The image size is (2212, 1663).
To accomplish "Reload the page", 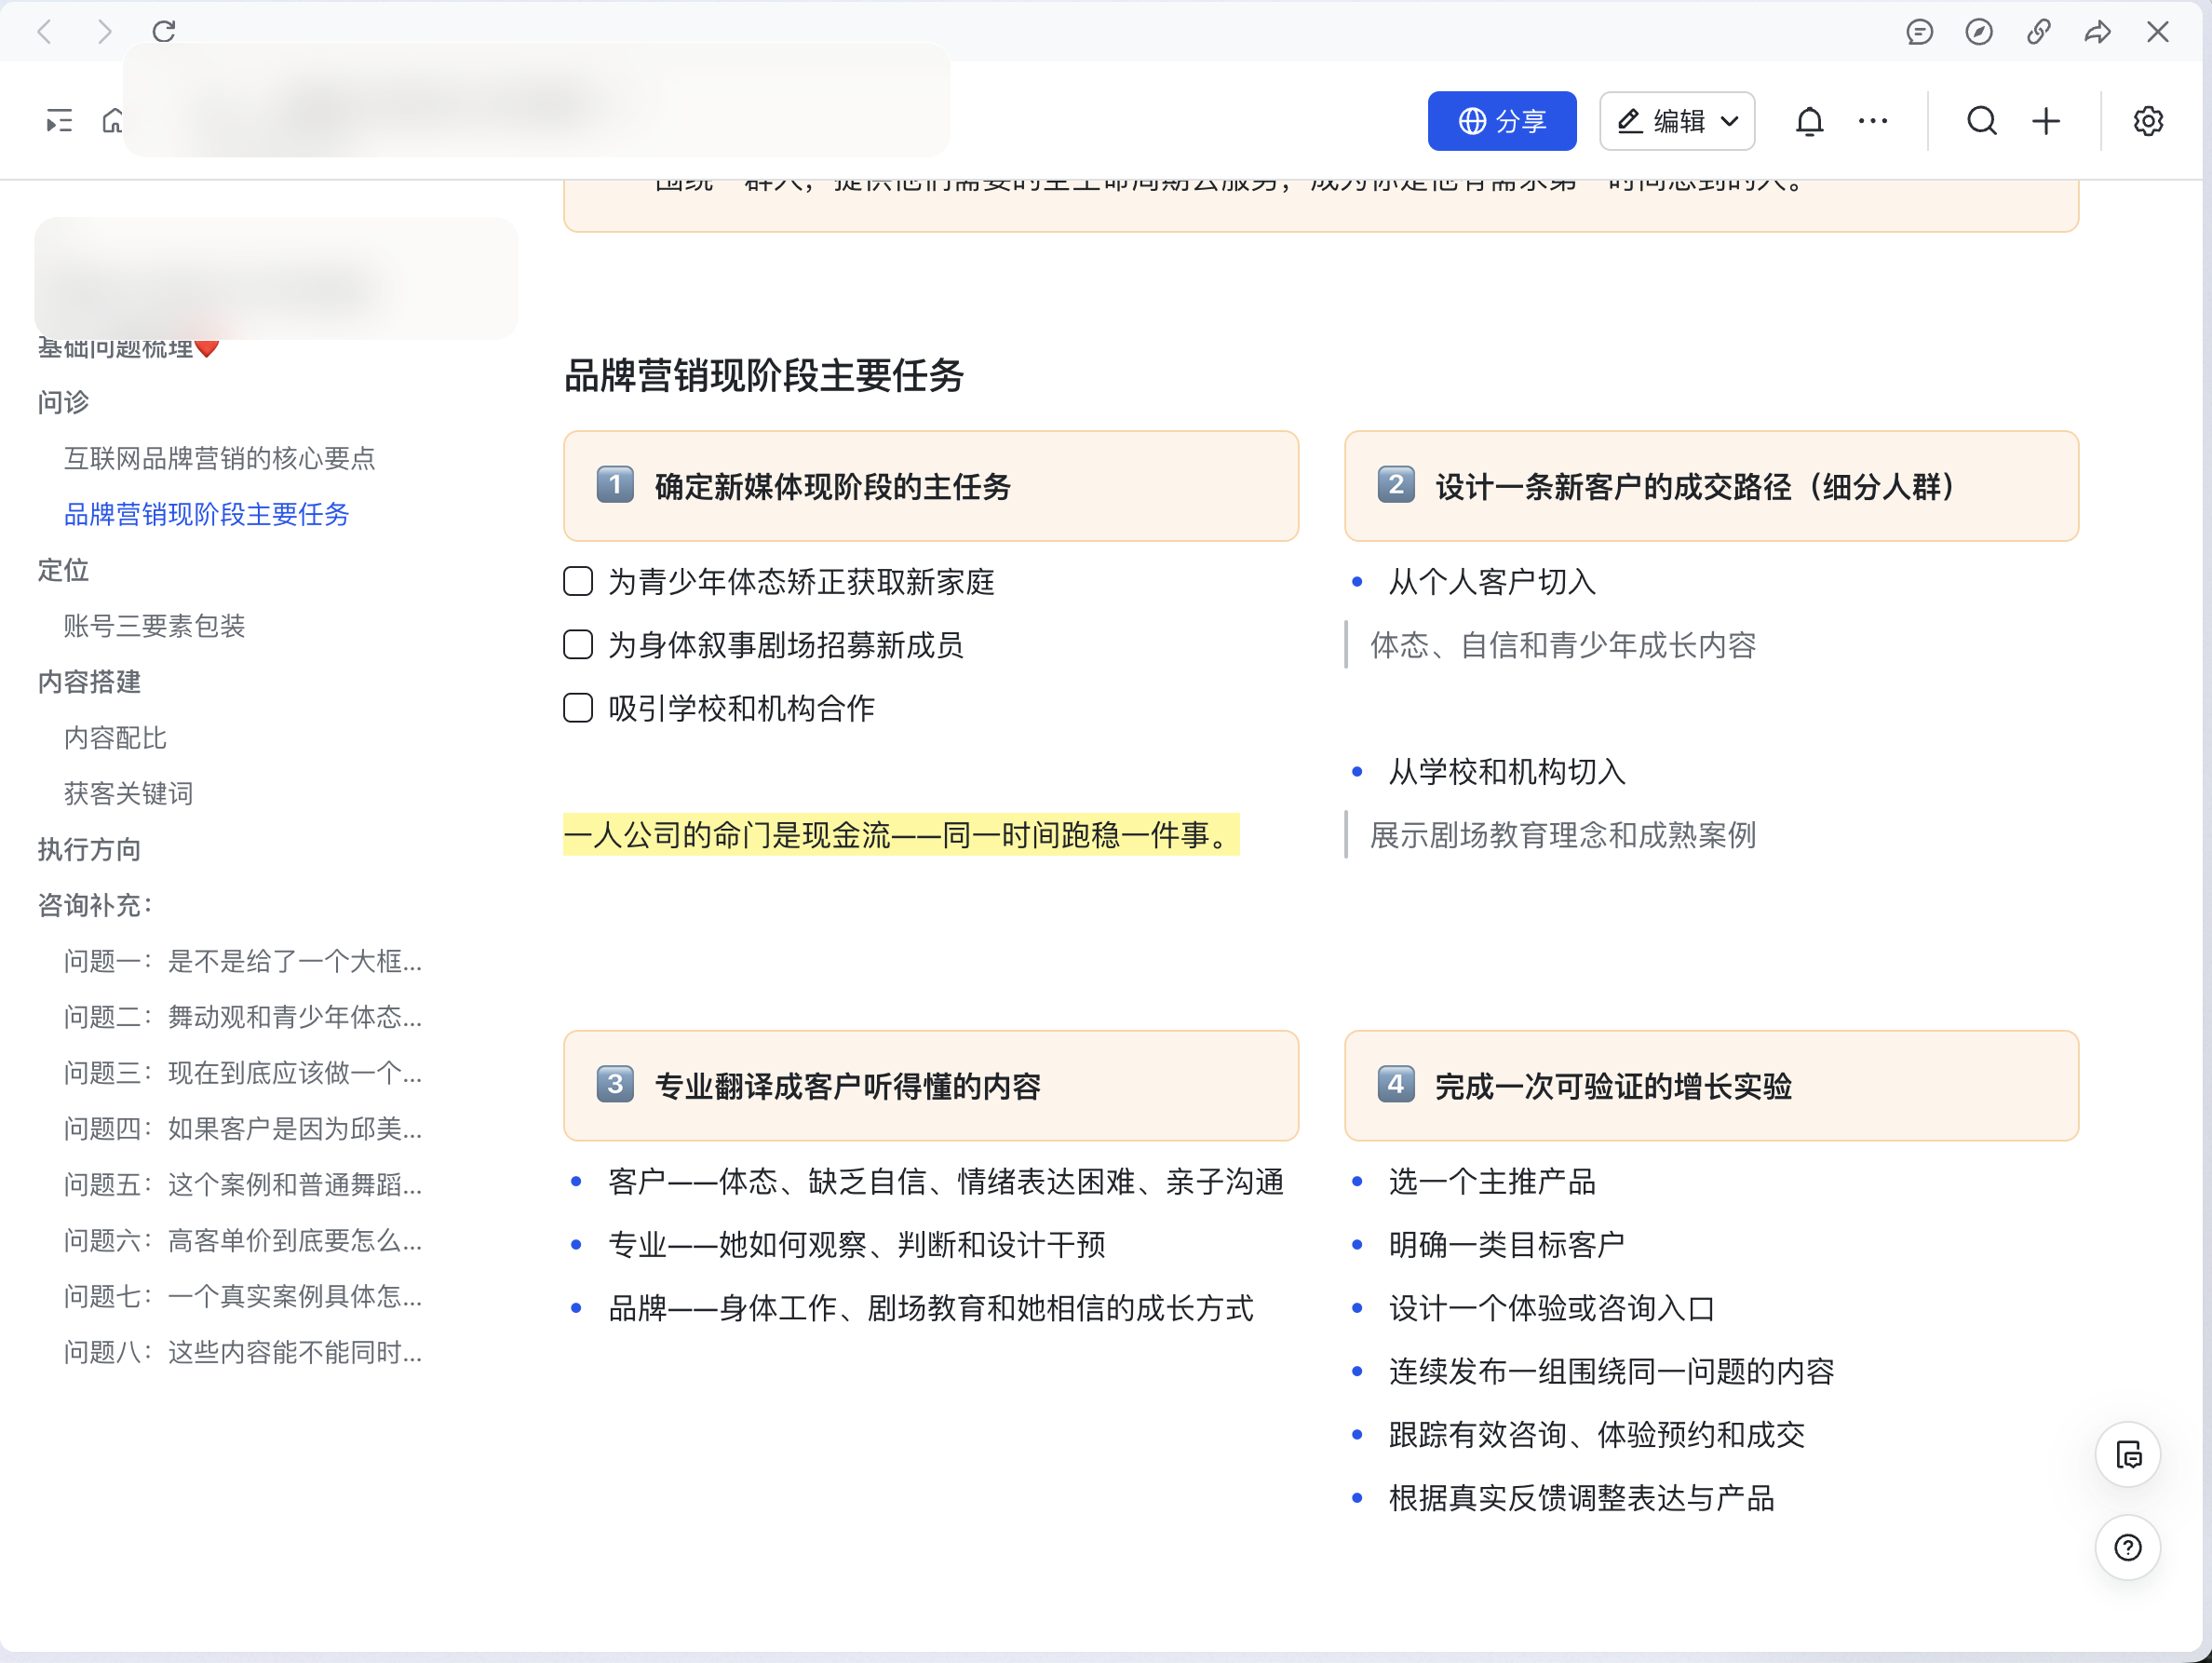I will (x=164, y=32).
